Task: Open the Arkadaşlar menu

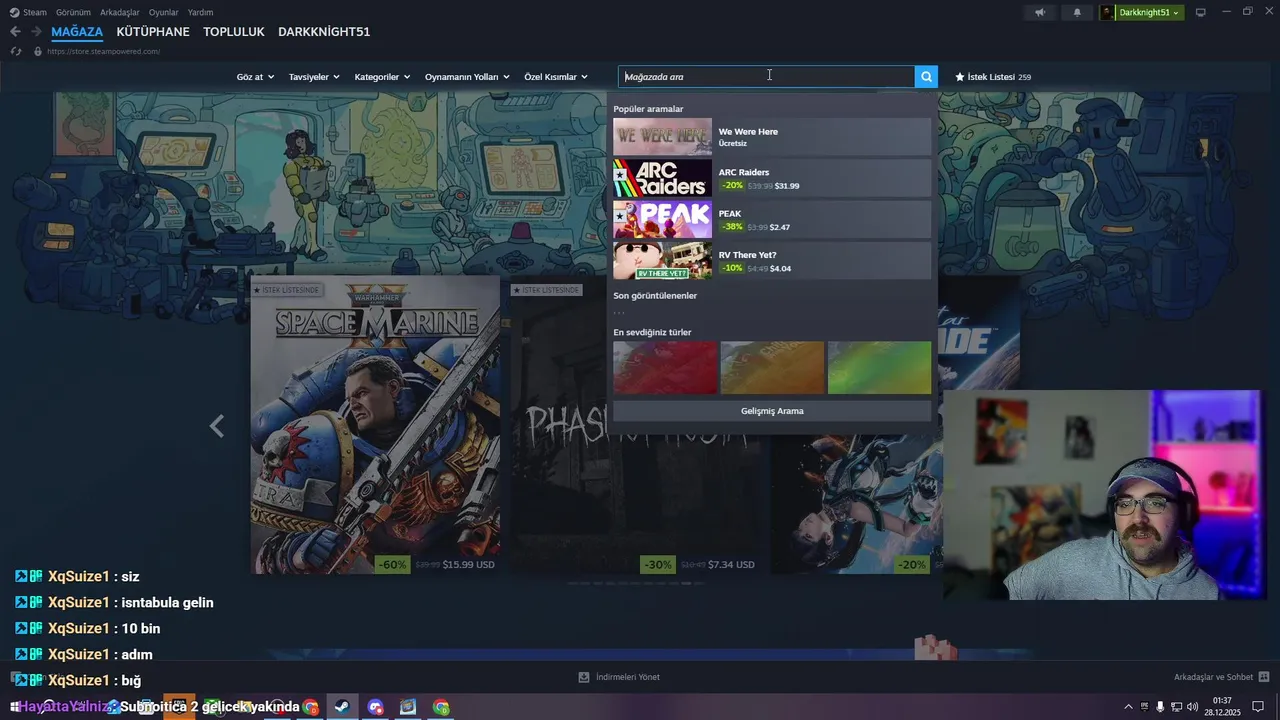Action: point(120,12)
